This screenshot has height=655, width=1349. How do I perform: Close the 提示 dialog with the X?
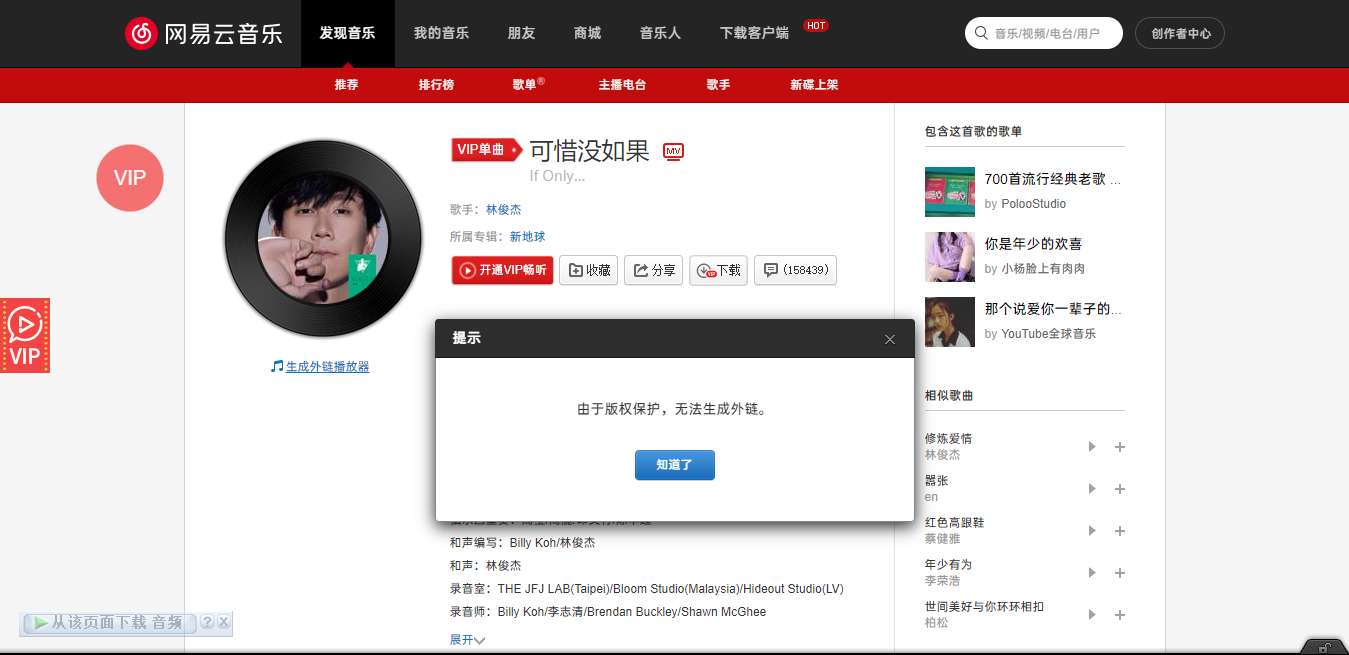[x=890, y=339]
